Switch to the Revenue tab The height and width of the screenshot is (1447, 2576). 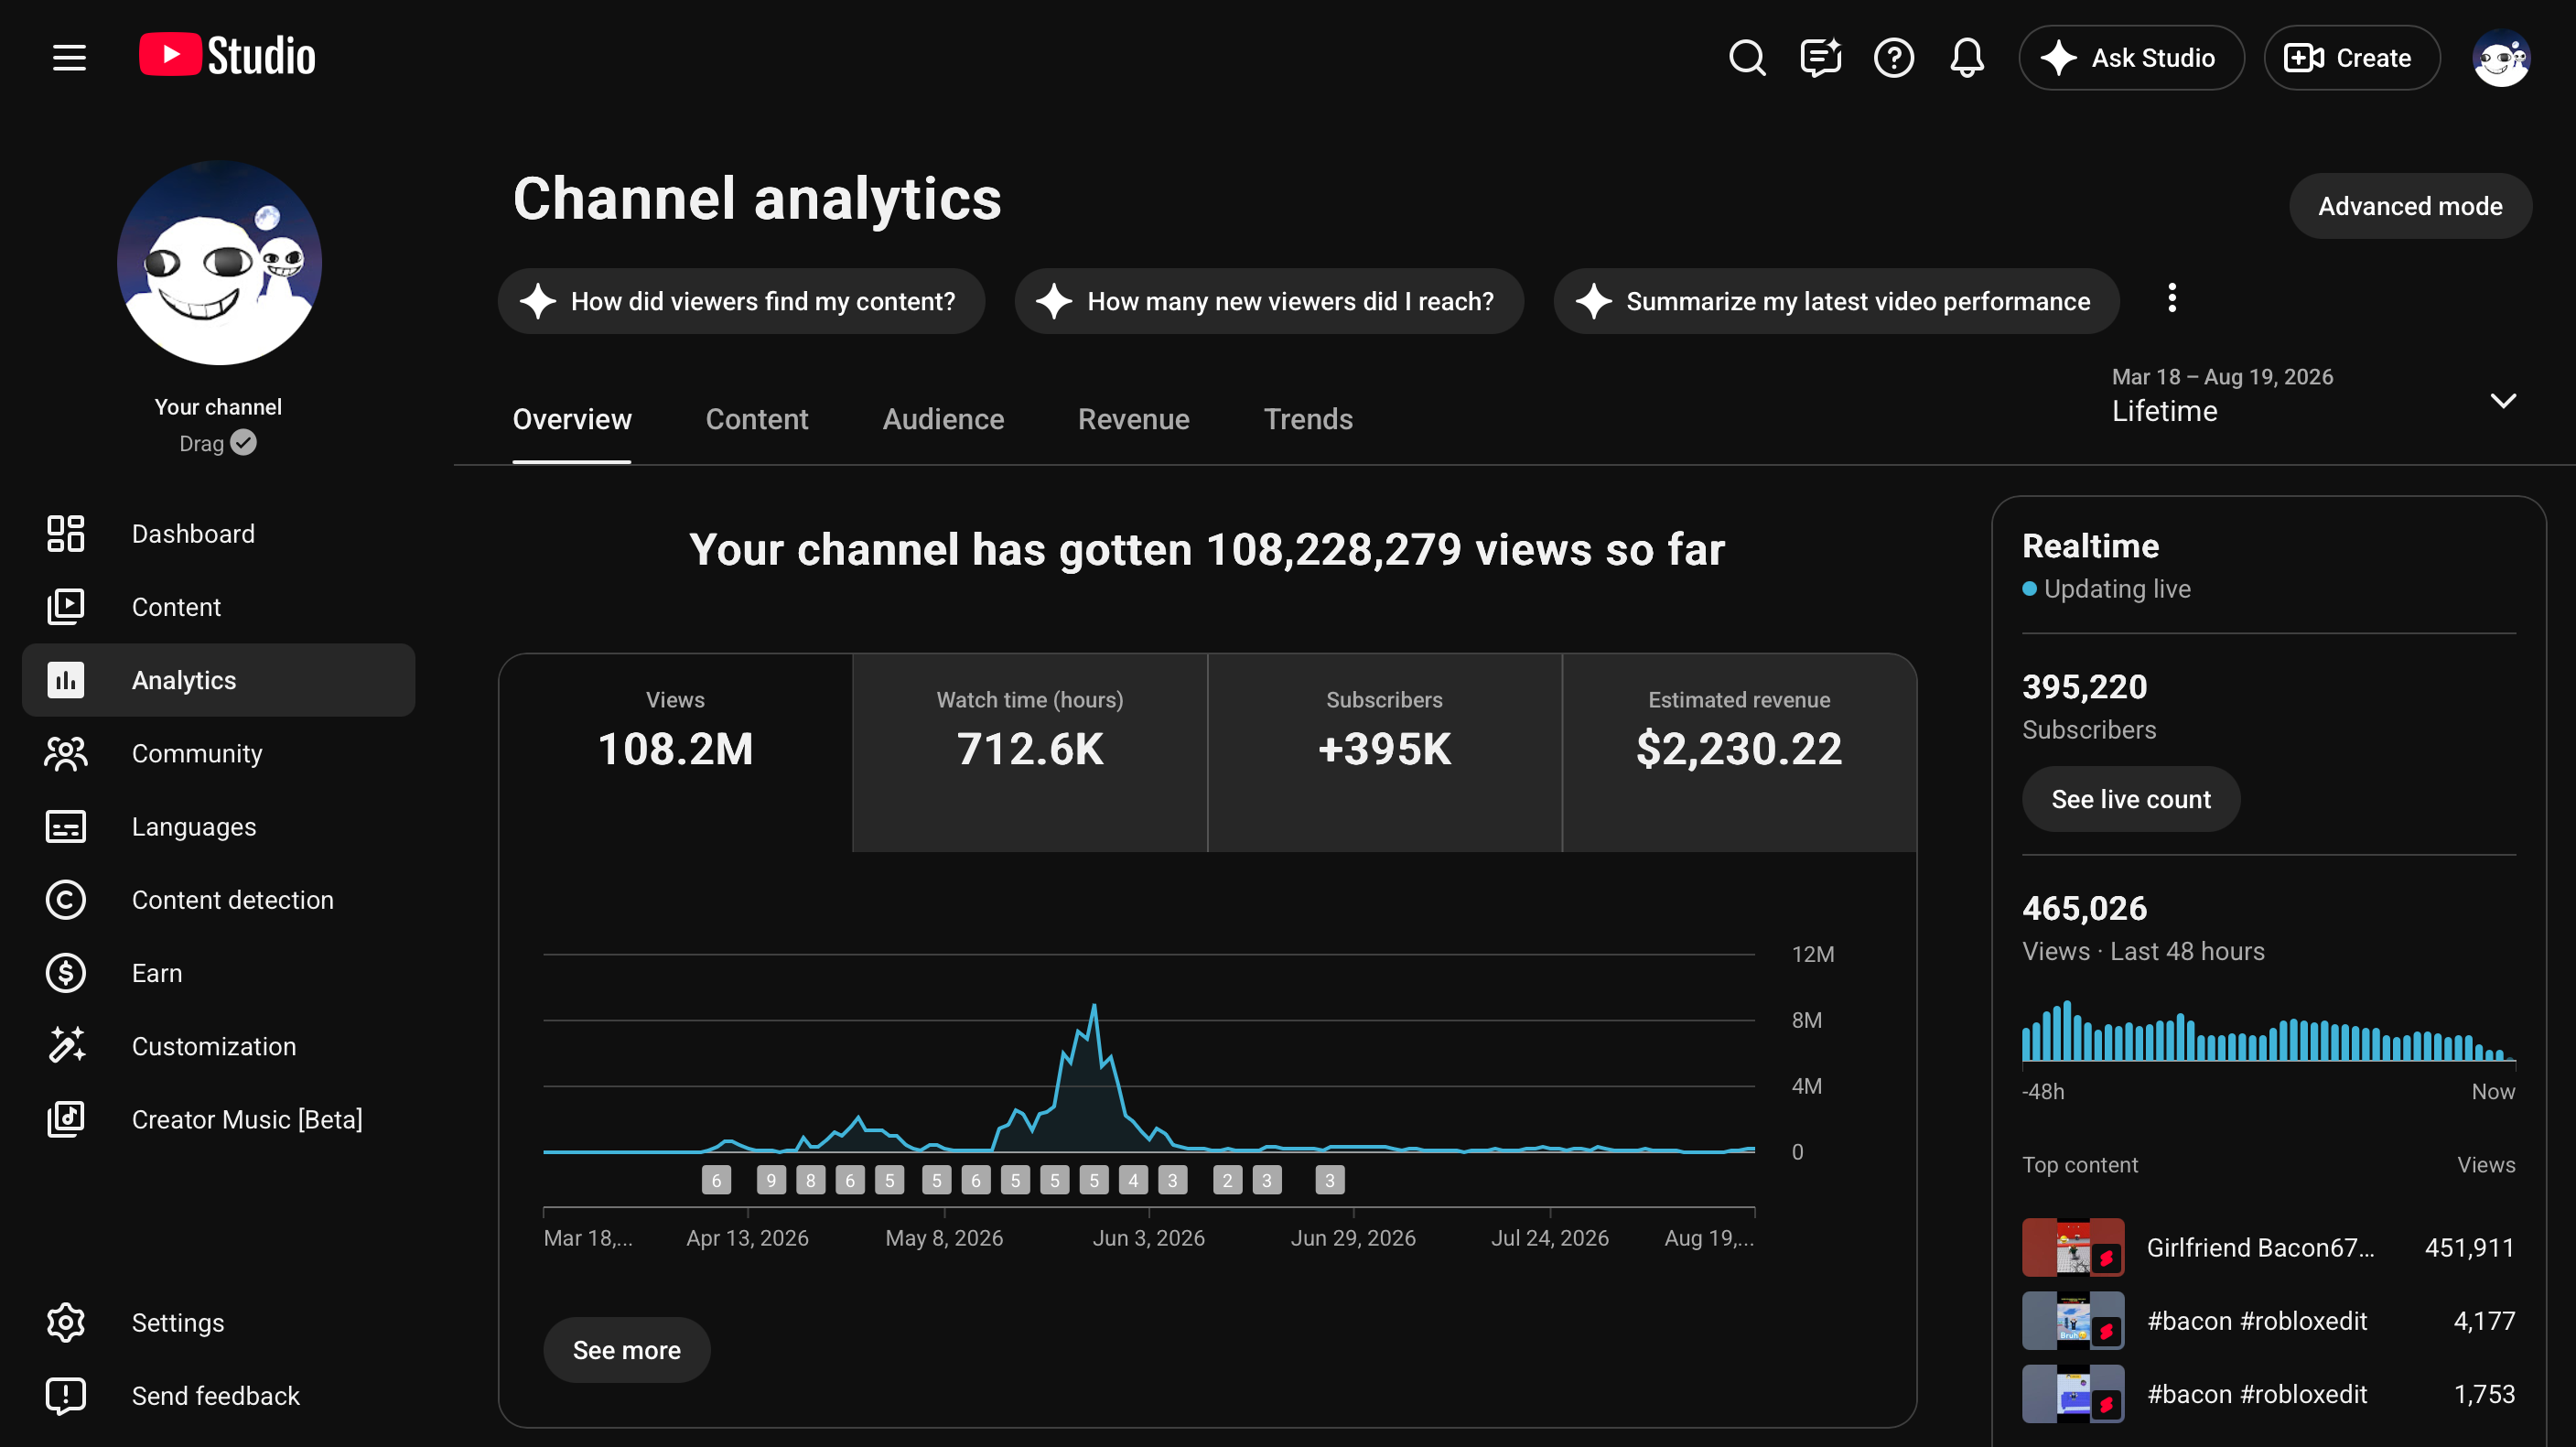point(1133,419)
